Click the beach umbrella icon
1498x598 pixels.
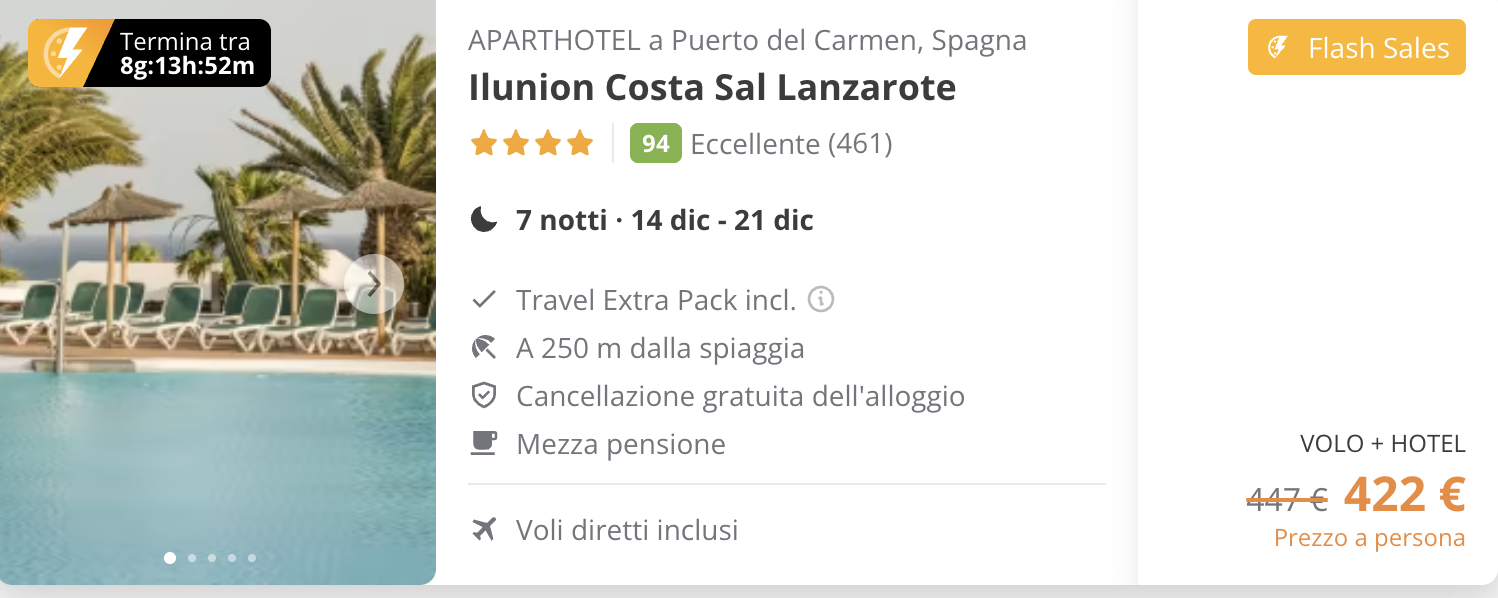(x=484, y=348)
